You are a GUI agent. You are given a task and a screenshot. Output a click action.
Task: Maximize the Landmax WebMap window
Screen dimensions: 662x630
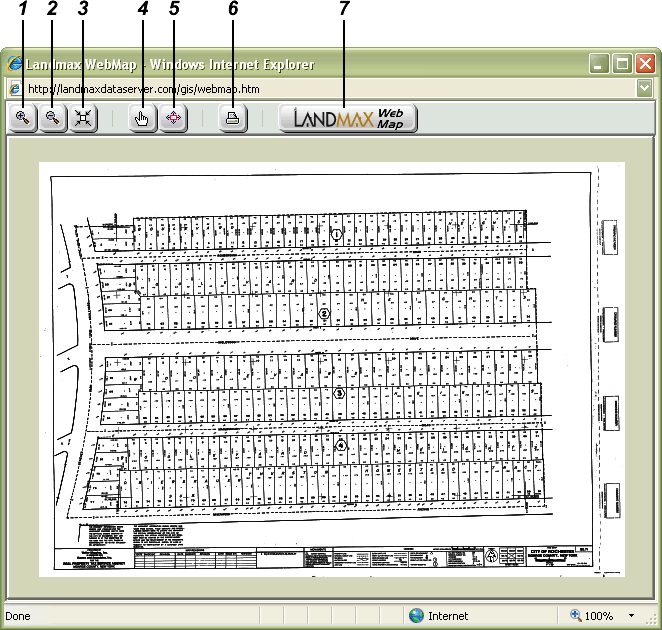pyautogui.click(x=622, y=64)
